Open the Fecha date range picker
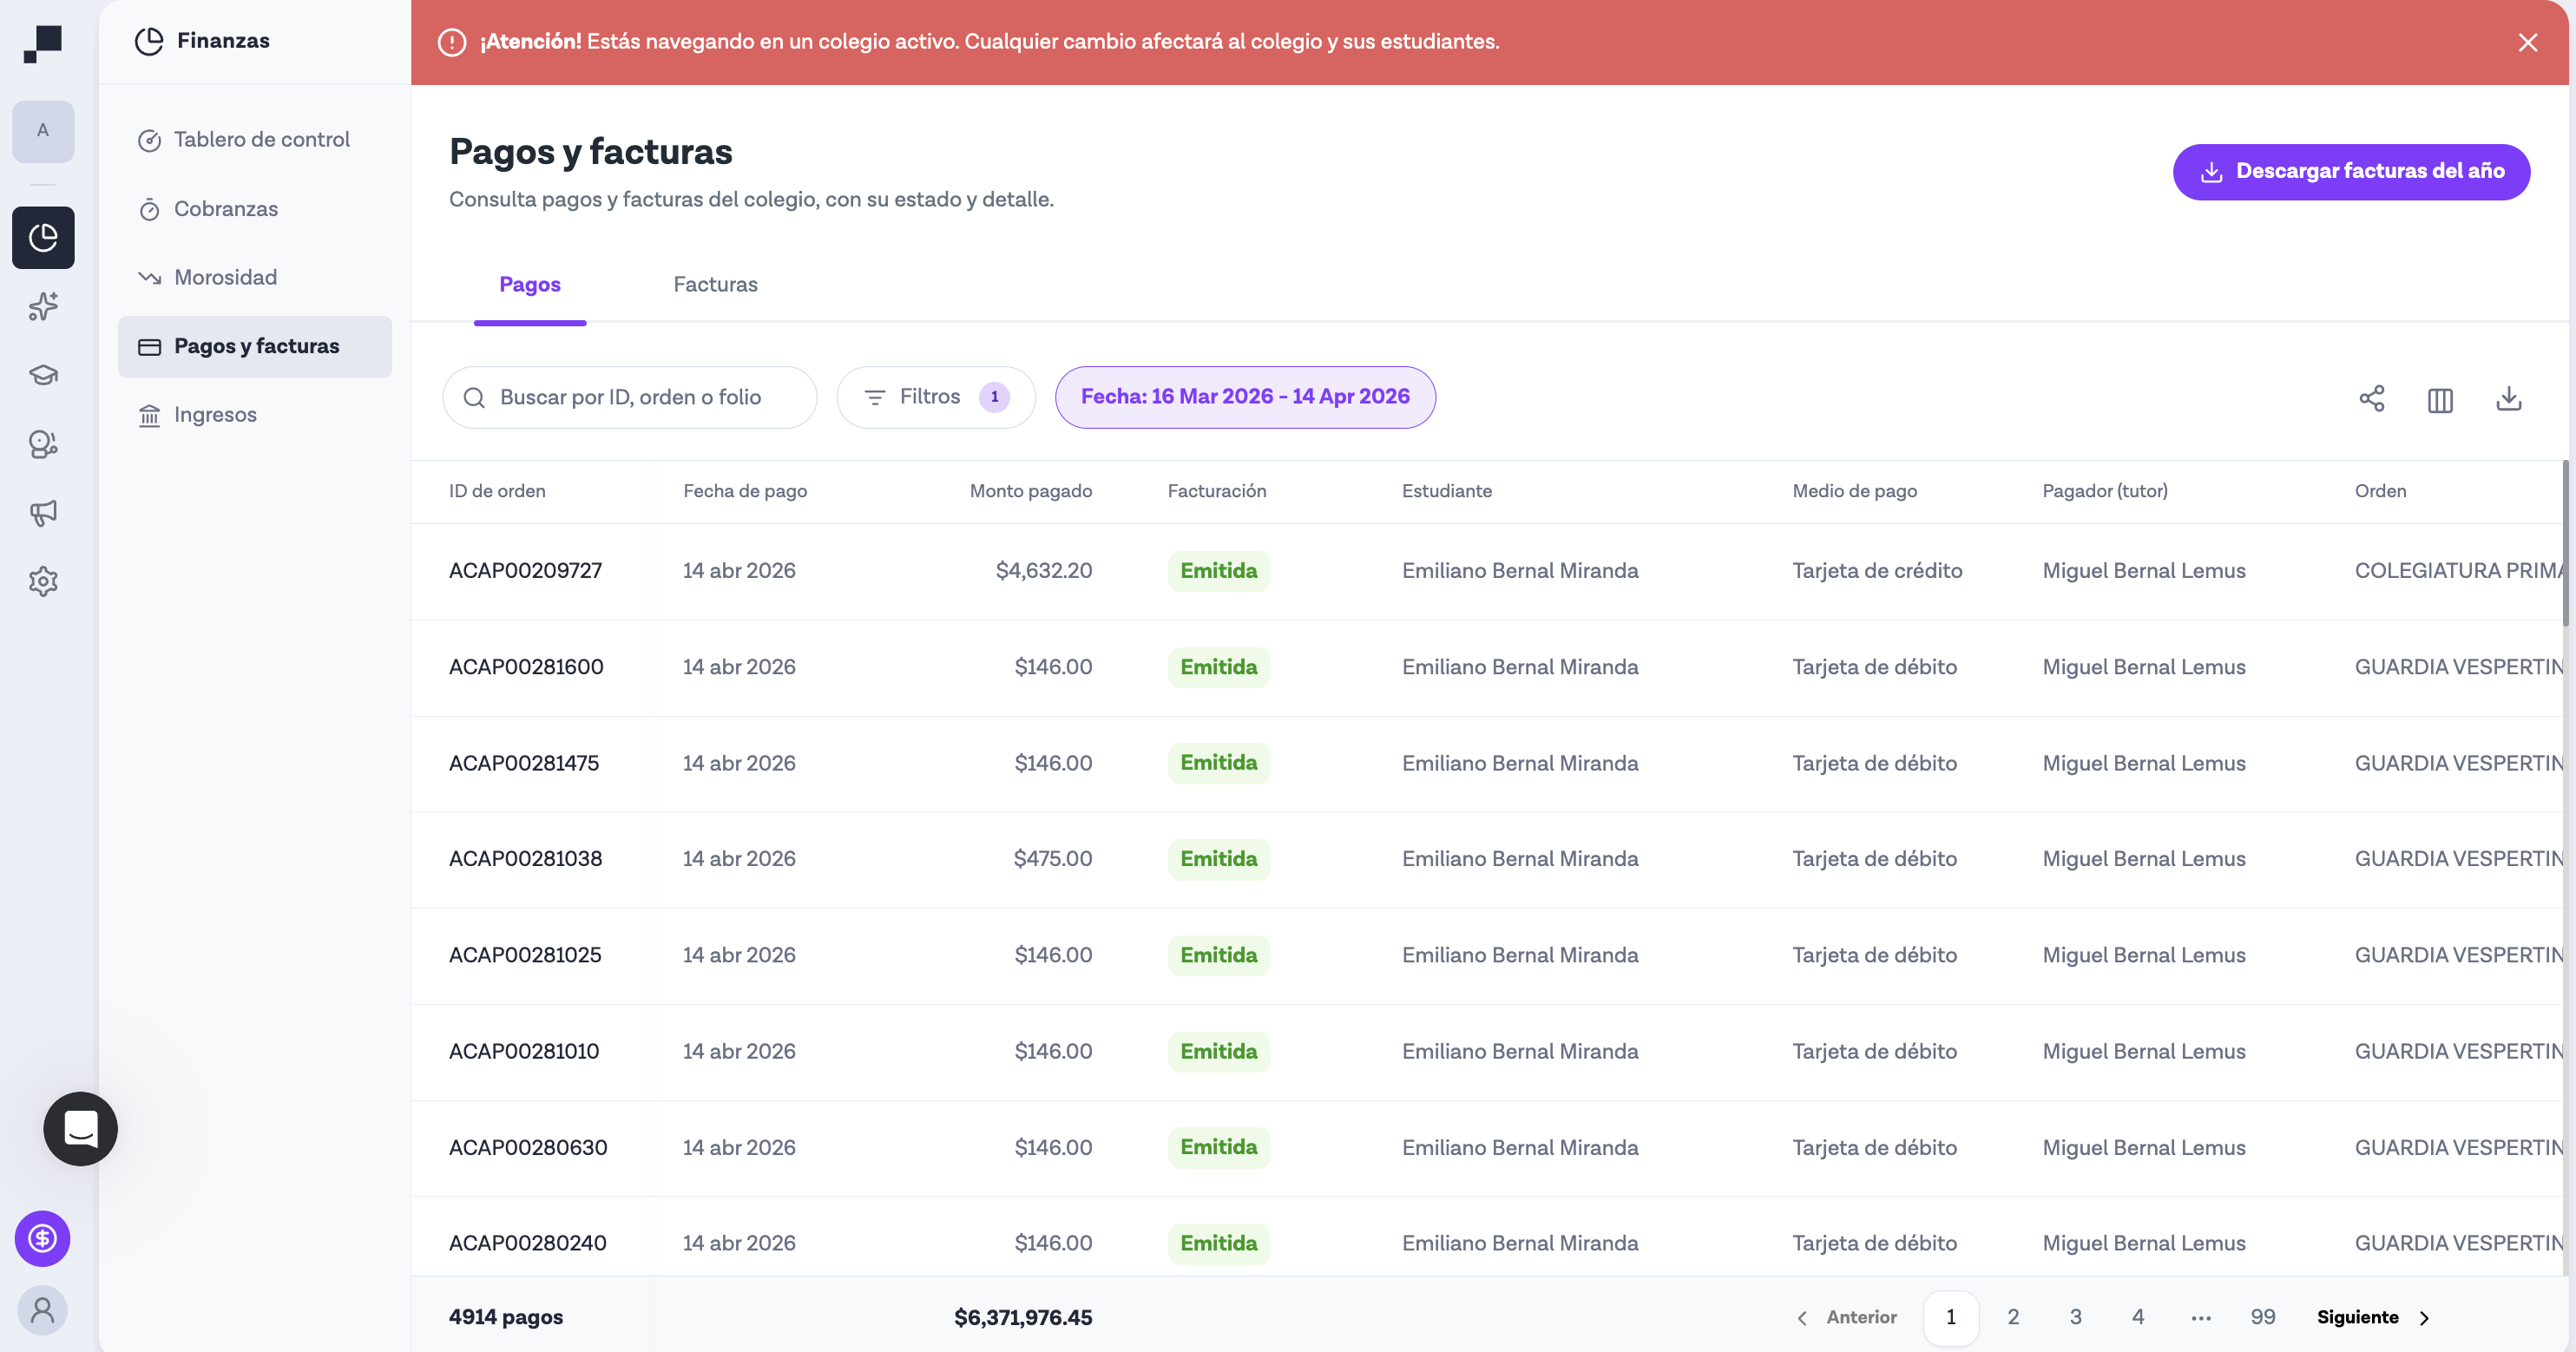Screen dimensions: 2576x1352 [x=1244, y=396]
